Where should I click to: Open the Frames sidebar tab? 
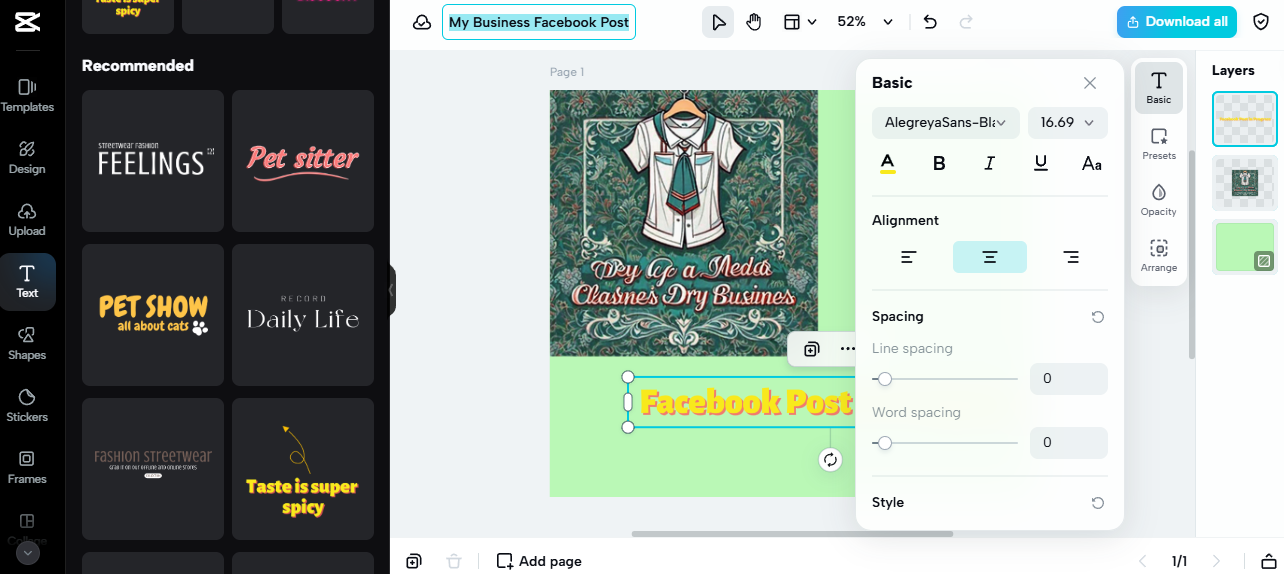pyautogui.click(x=27, y=468)
